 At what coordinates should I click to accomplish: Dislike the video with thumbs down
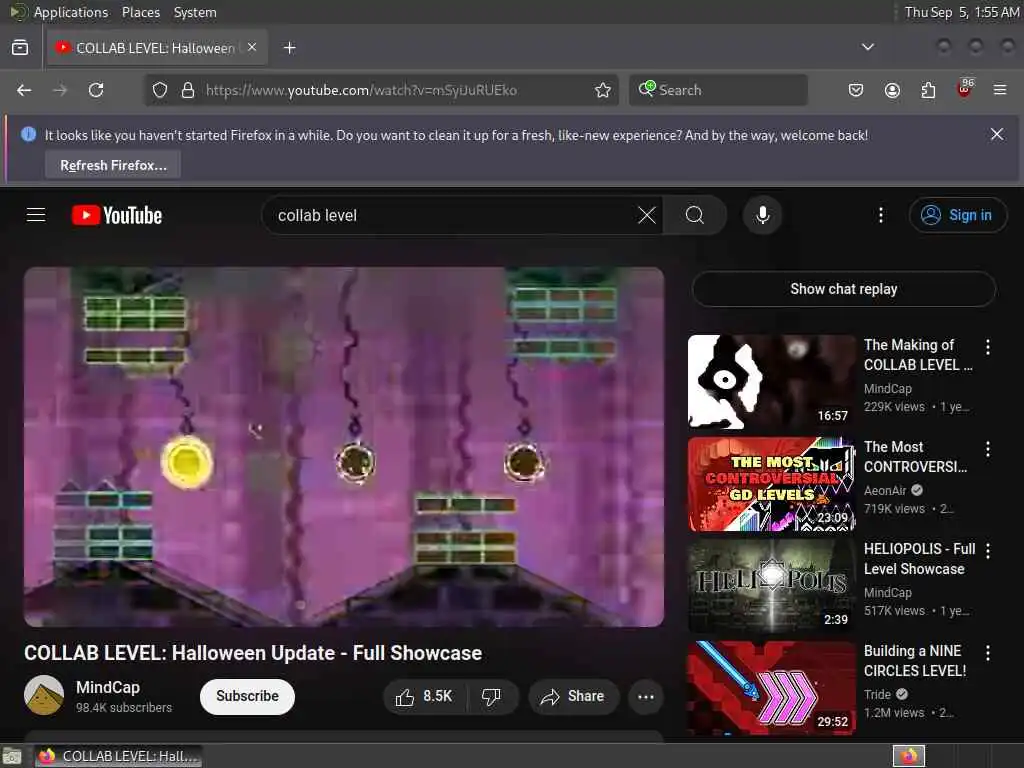click(492, 696)
